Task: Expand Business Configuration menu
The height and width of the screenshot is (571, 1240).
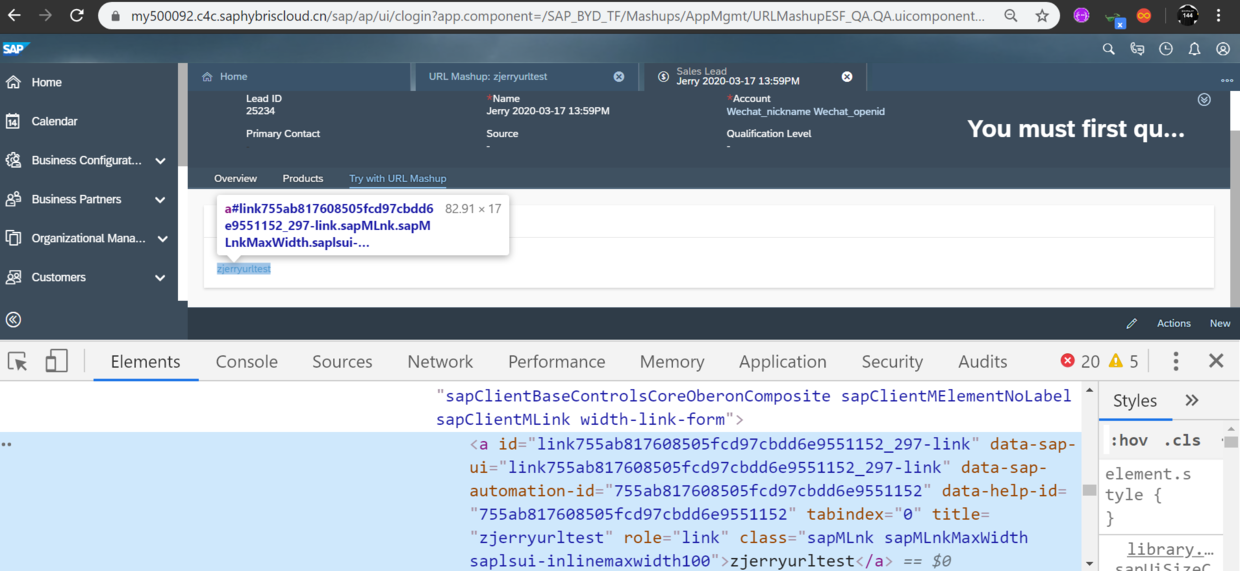Action: pos(160,160)
